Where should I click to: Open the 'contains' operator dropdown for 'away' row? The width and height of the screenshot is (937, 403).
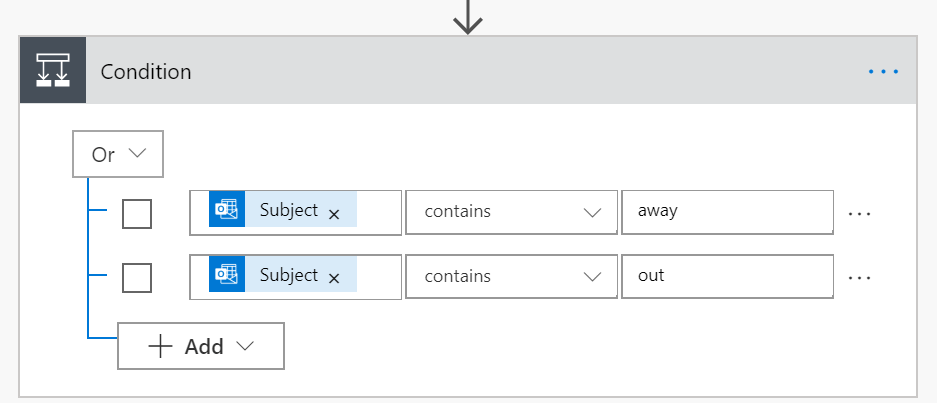(512, 212)
